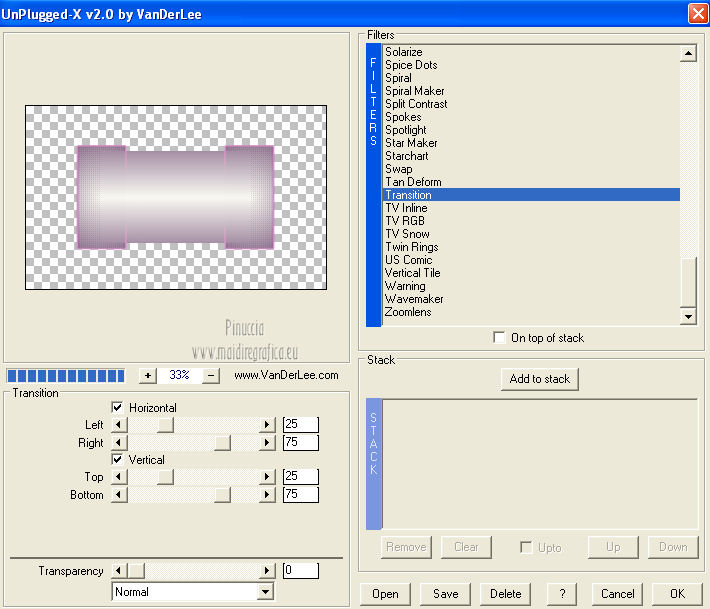Click right arrow of Bottom slider

[x=267, y=494]
